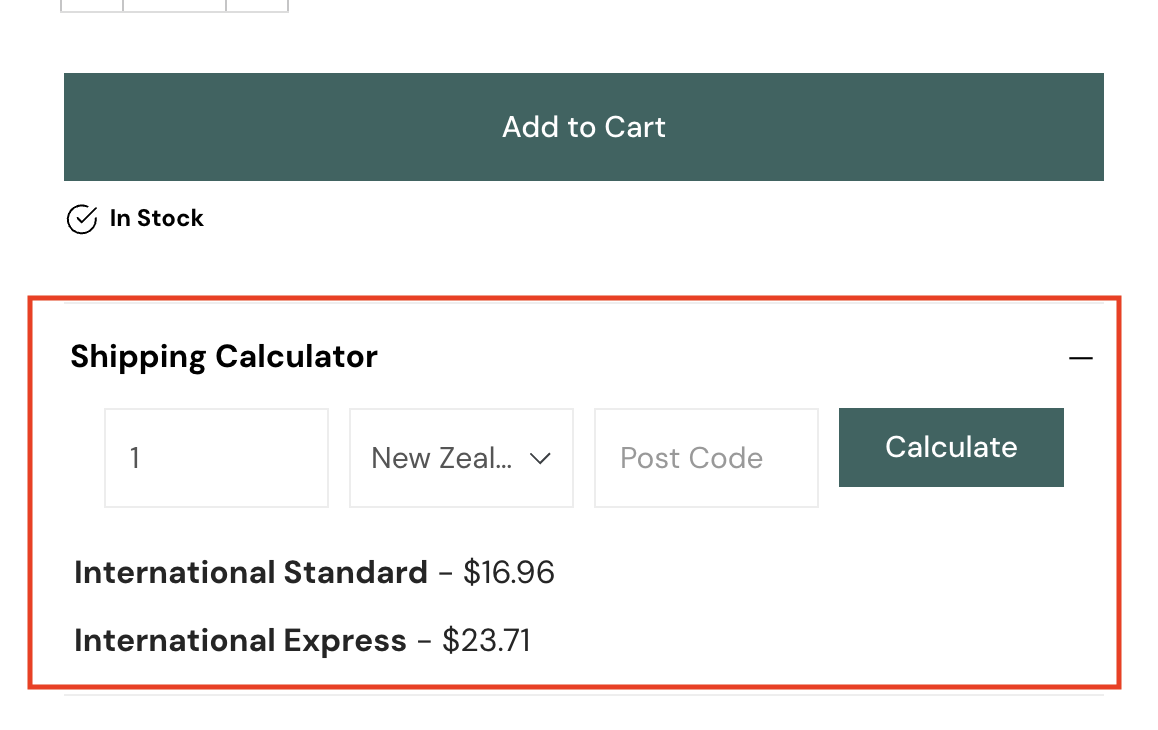Click the In Stock checkmark icon
This screenshot has height=730, width=1158.
(x=82, y=219)
